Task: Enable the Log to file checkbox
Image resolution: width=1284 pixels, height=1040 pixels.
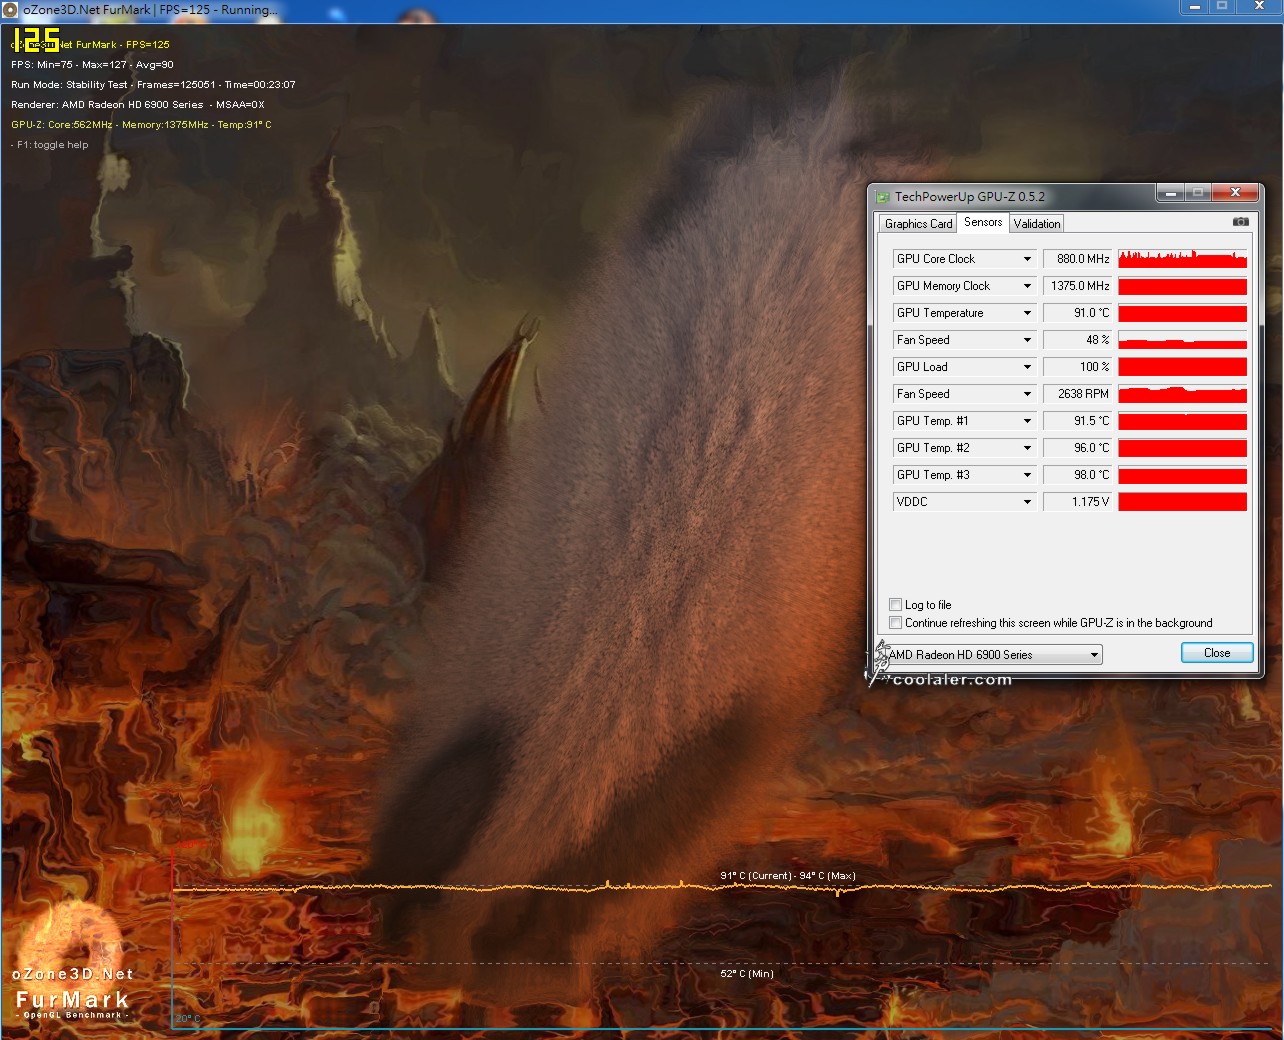Action: pos(895,605)
